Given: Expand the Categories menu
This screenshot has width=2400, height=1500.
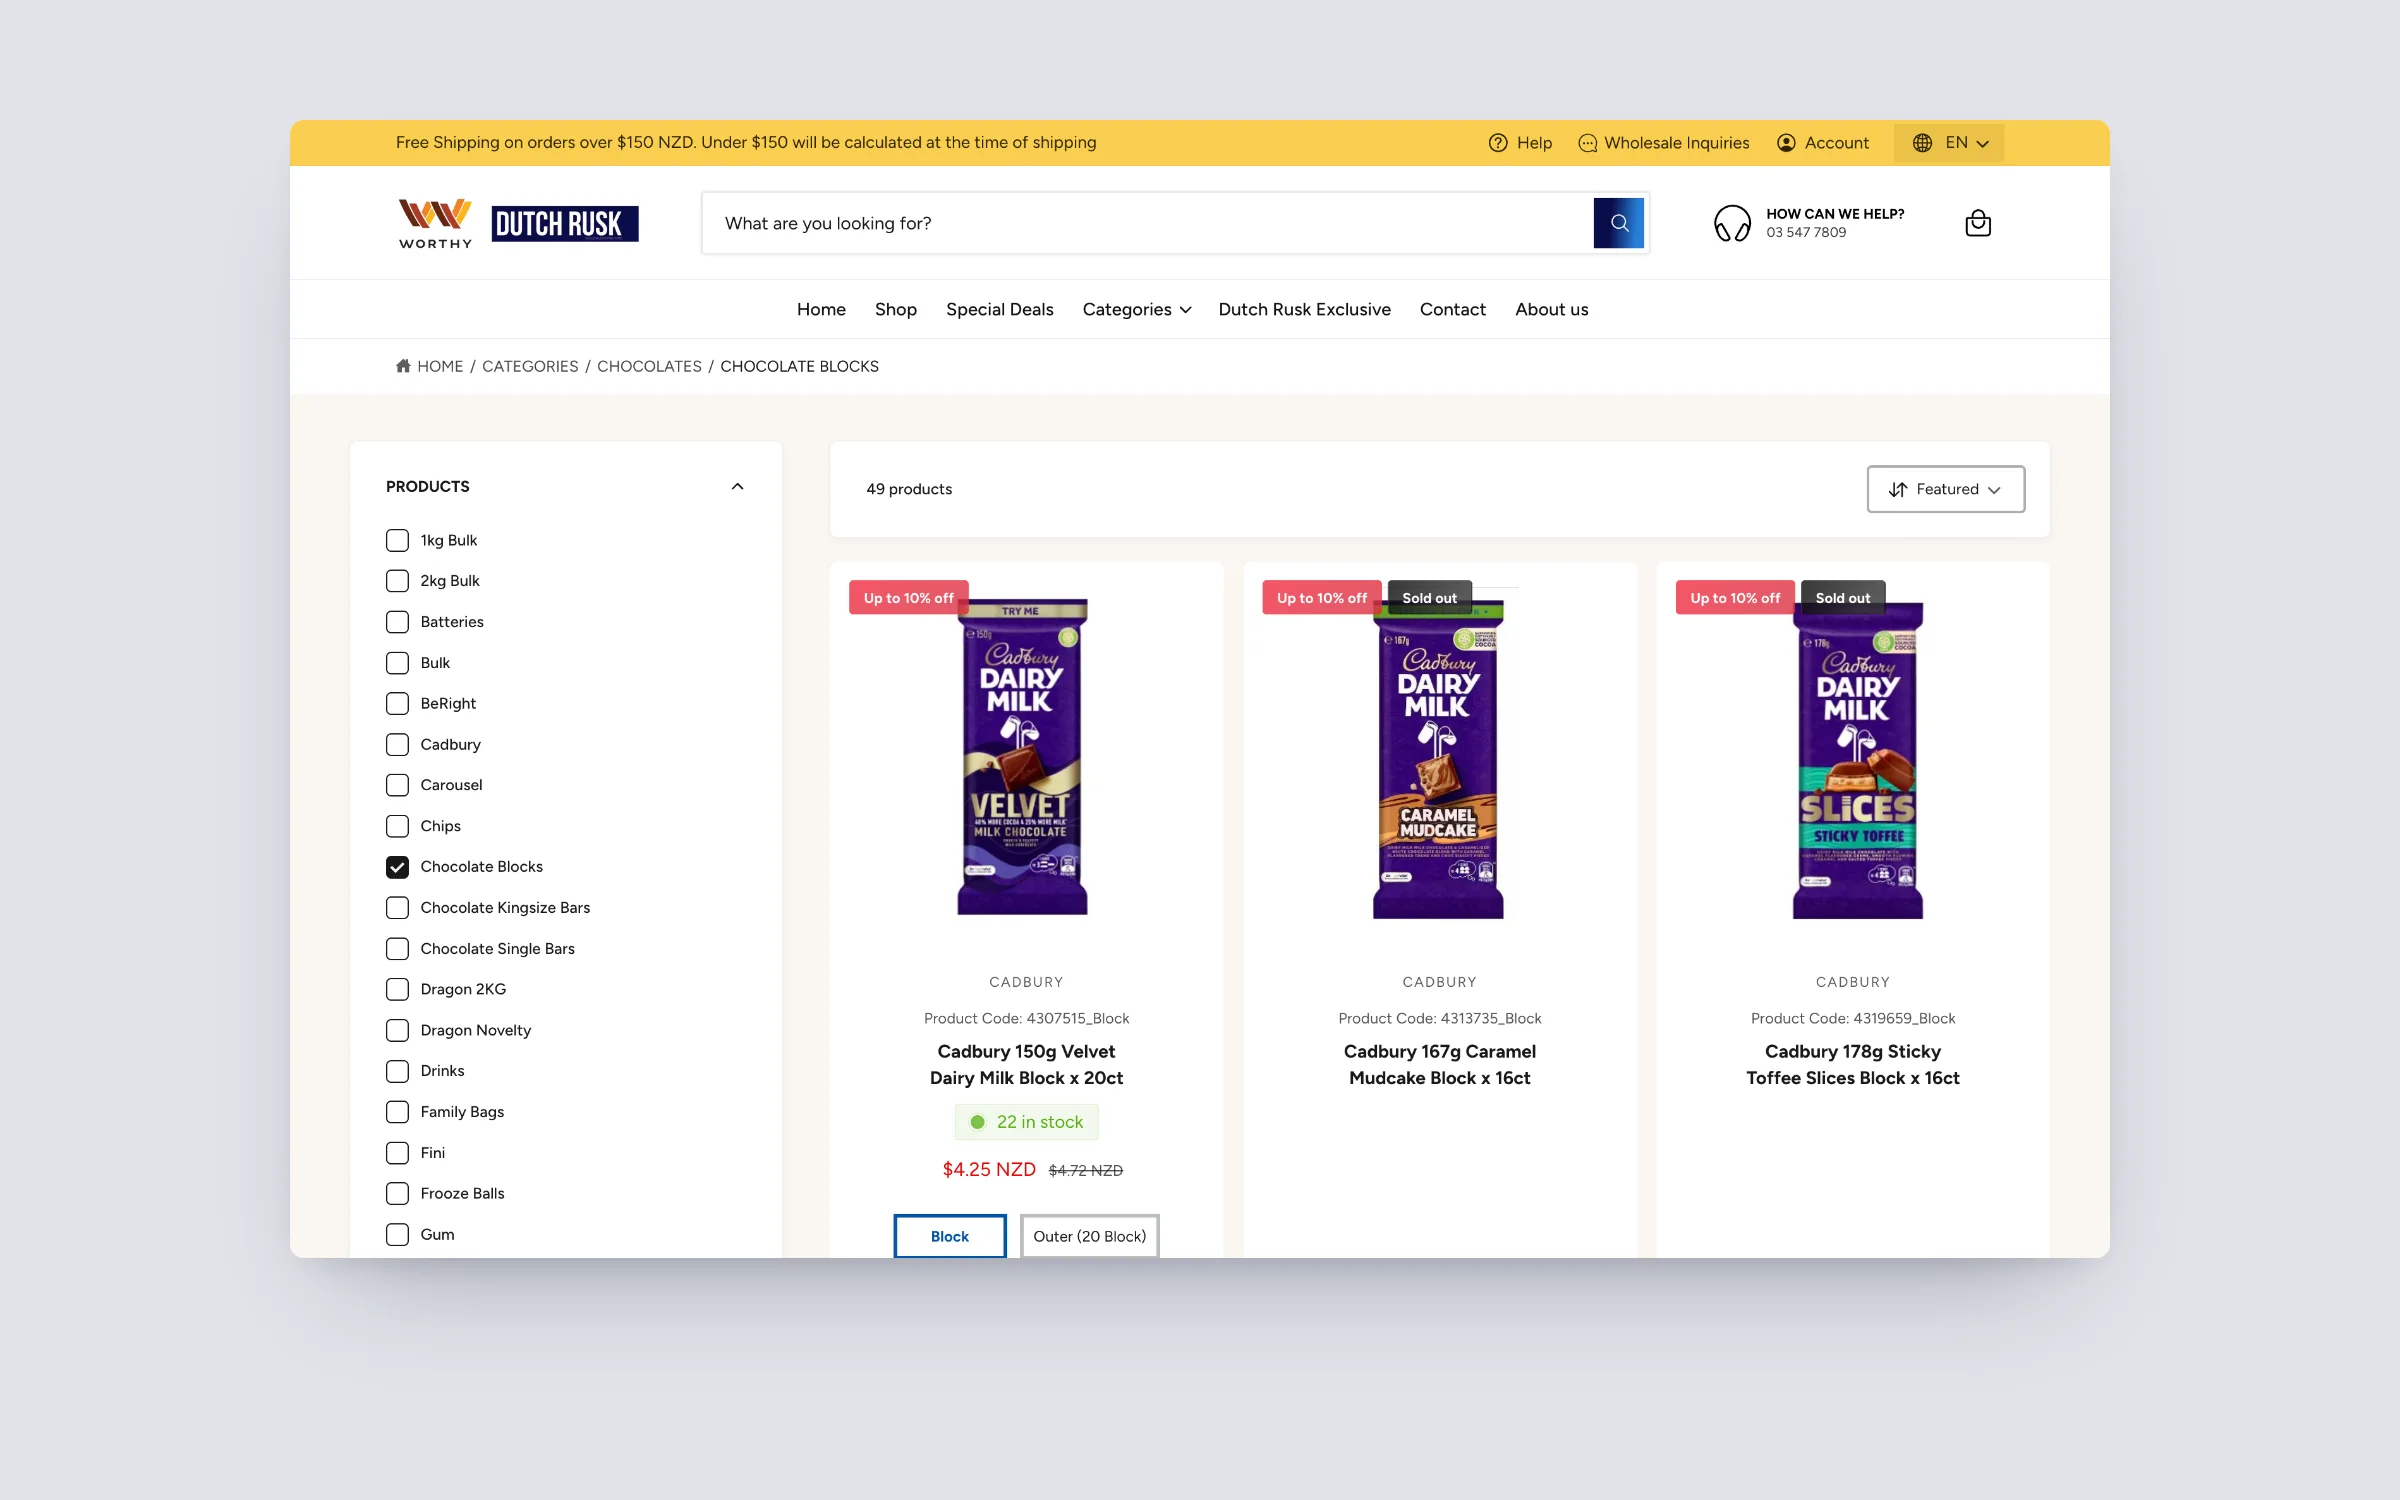Looking at the screenshot, I should point(1136,309).
